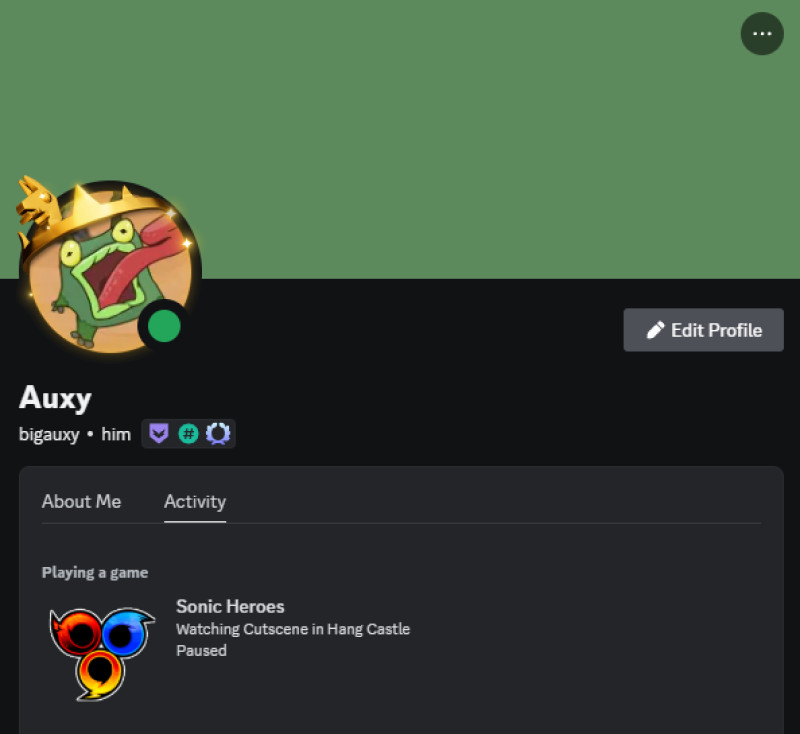
Task: Switch to the About Me tab
Action: (81, 501)
